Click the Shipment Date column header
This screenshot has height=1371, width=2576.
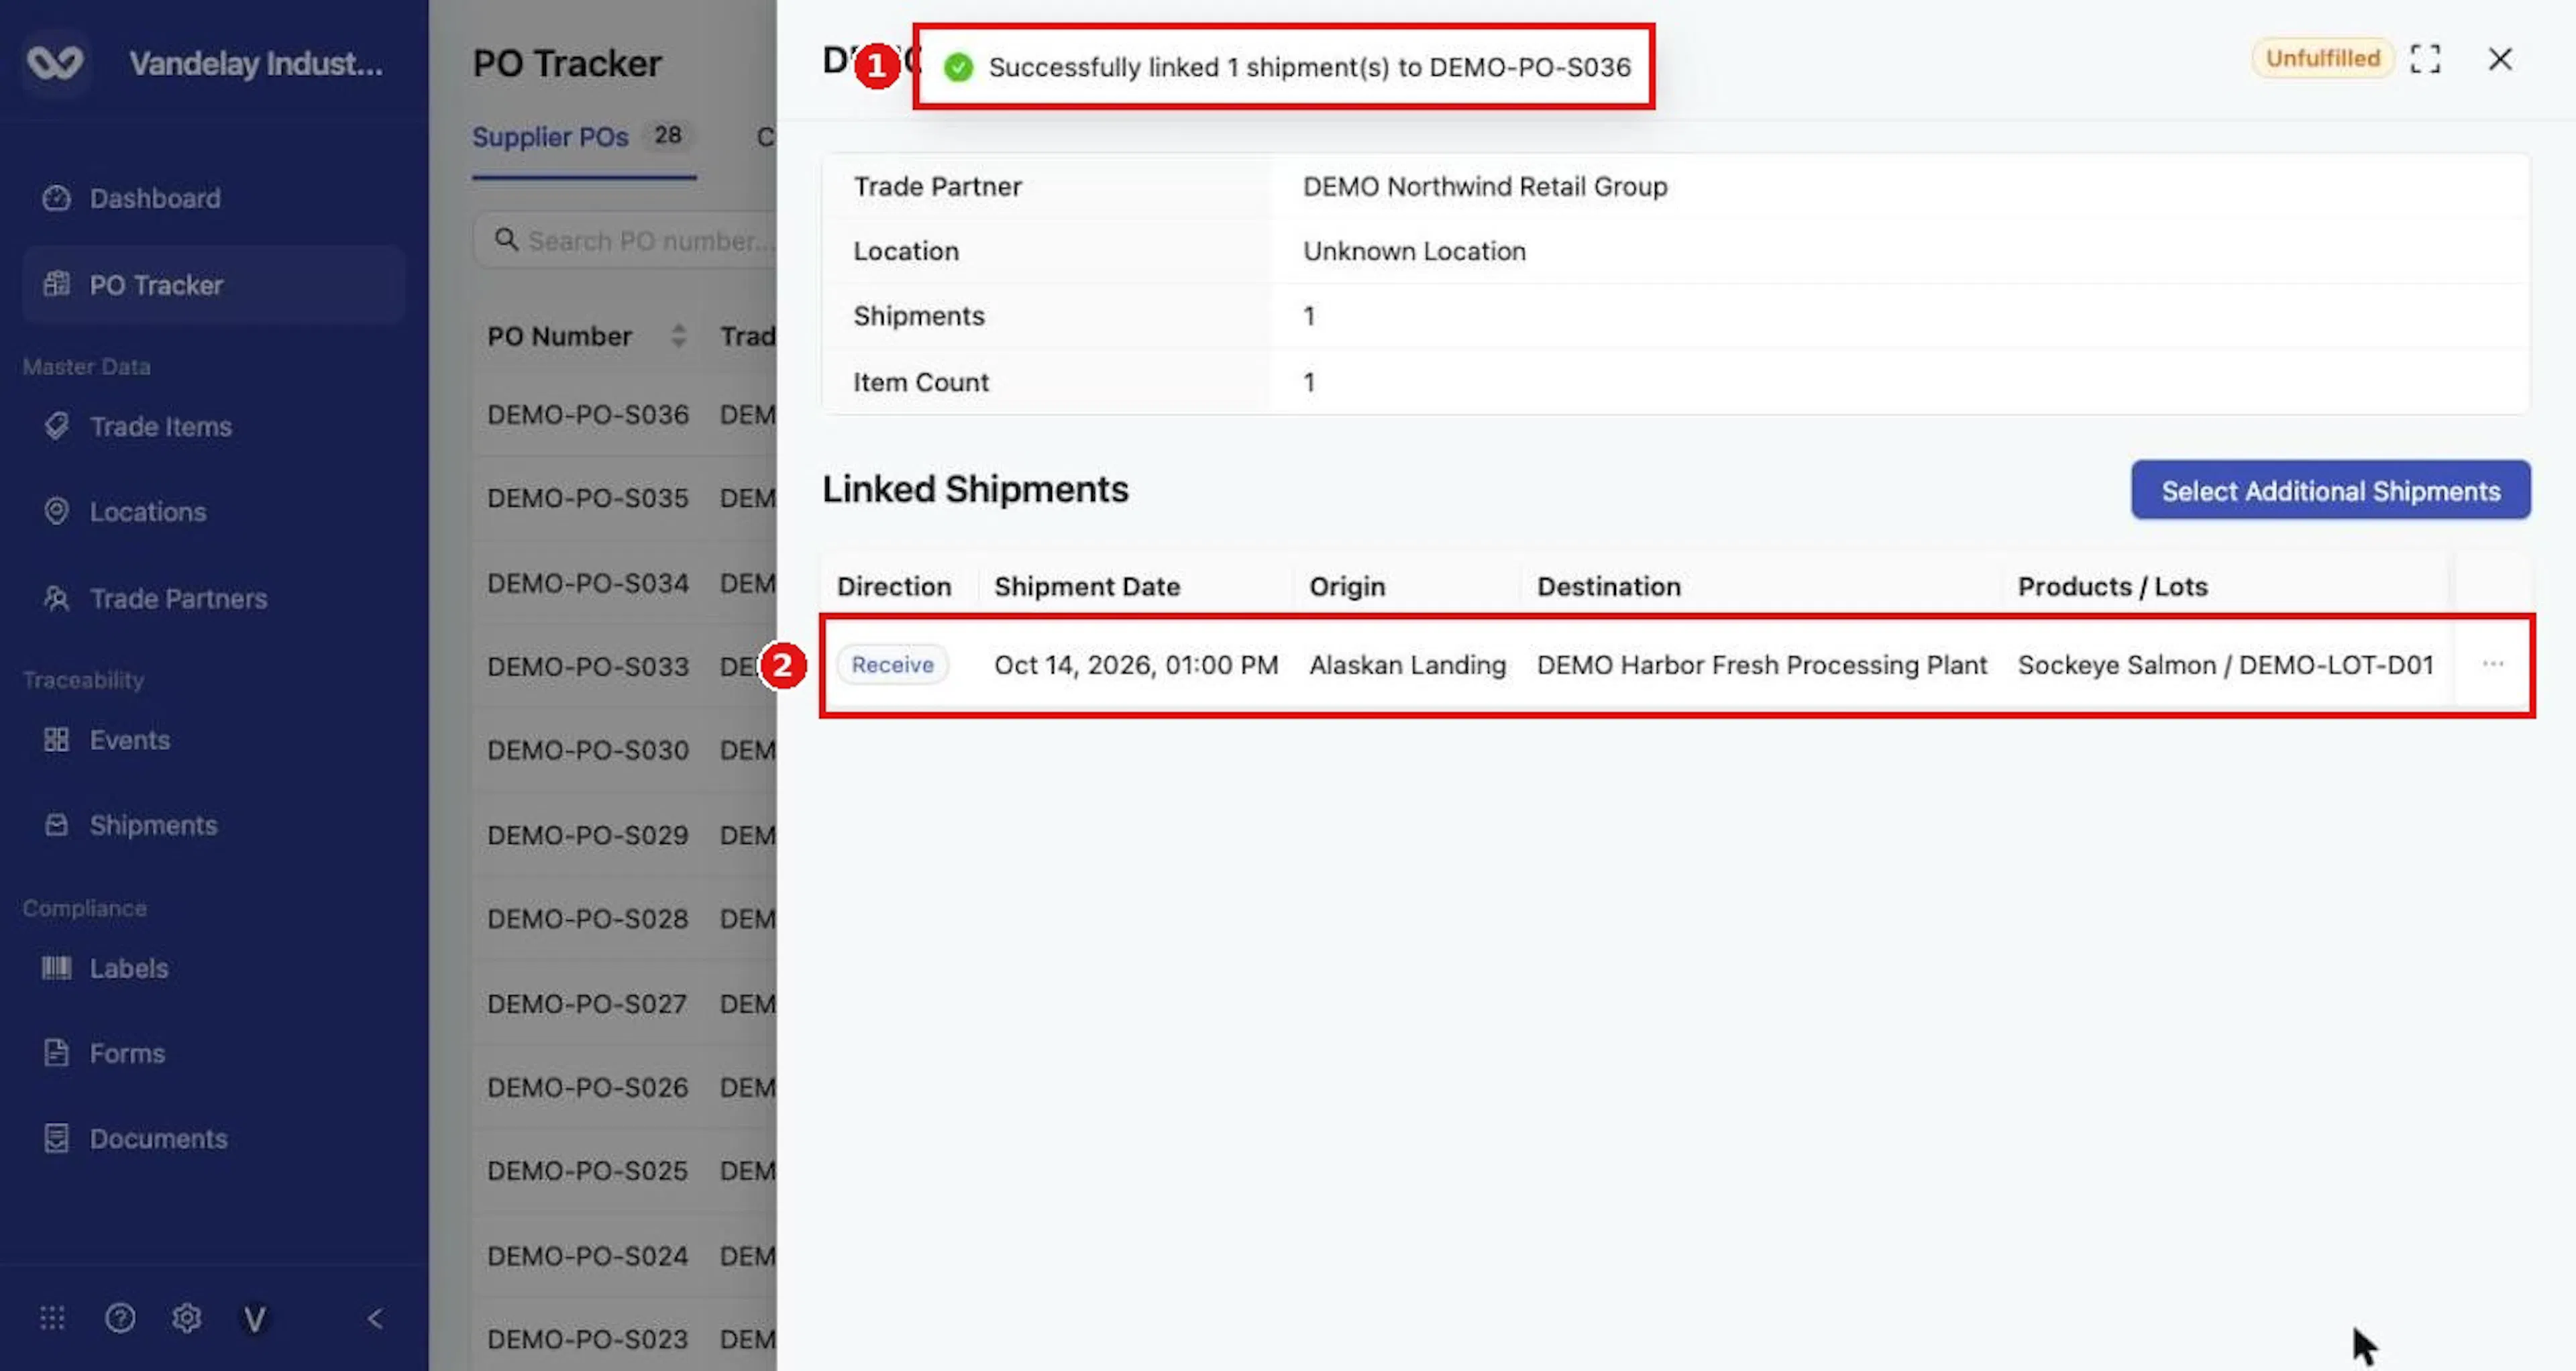[x=1086, y=587]
